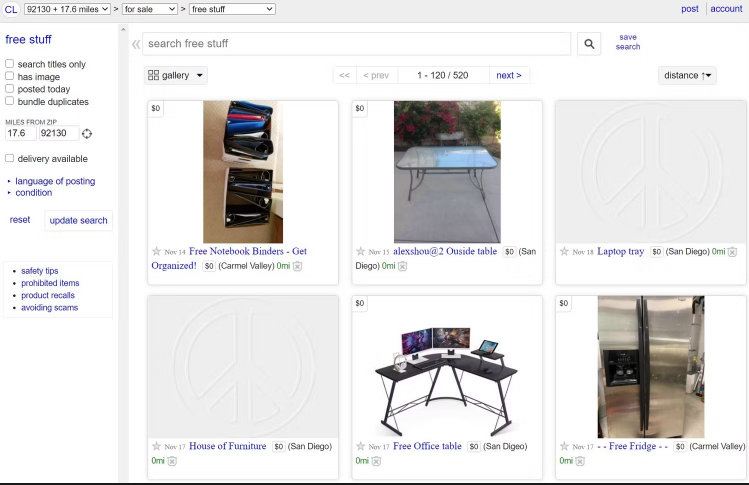
Task: Click the search free stuff input field
Action: point(356,44)
